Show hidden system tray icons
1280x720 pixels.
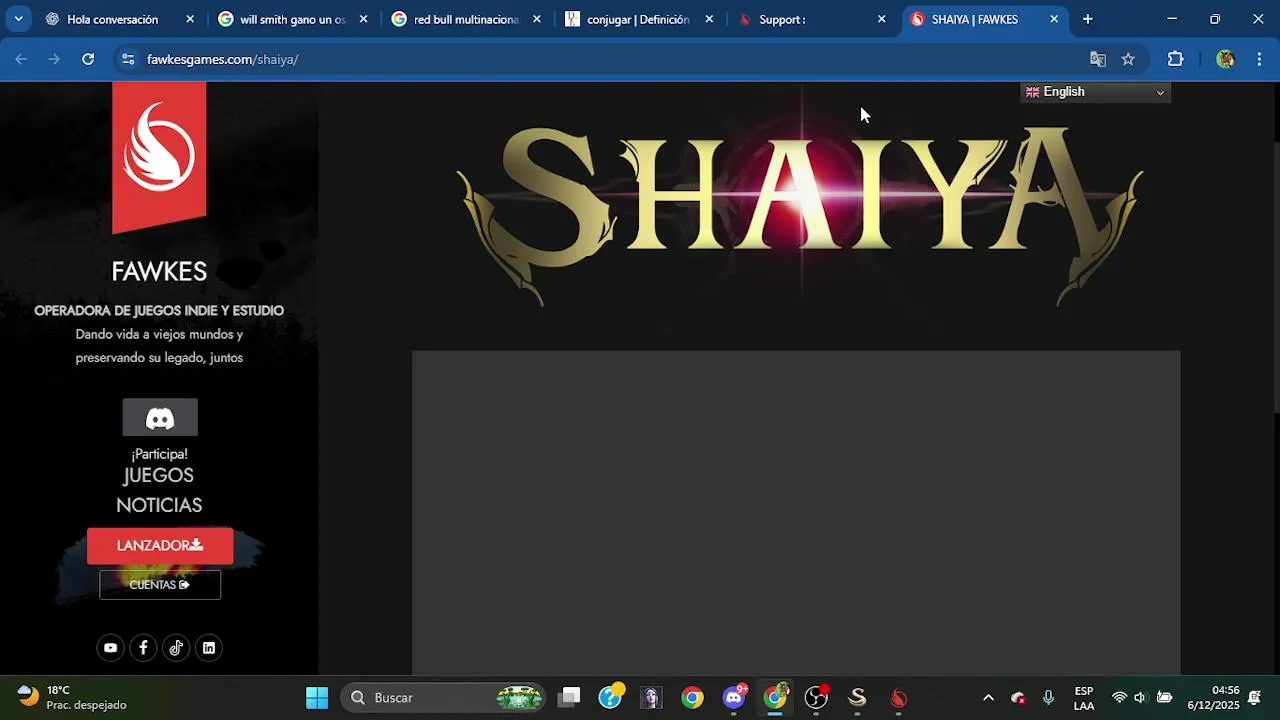[x=988, y=698]
